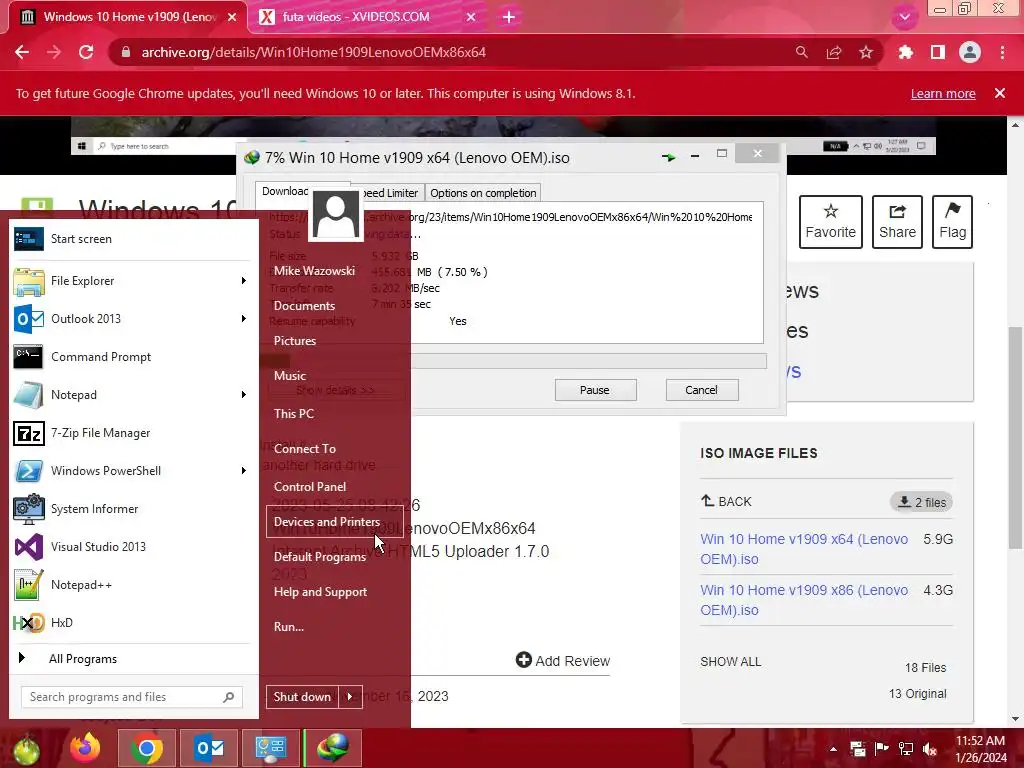Open Control Panel taskbar icon
1024x768 pixels.
tap(271, 748)
